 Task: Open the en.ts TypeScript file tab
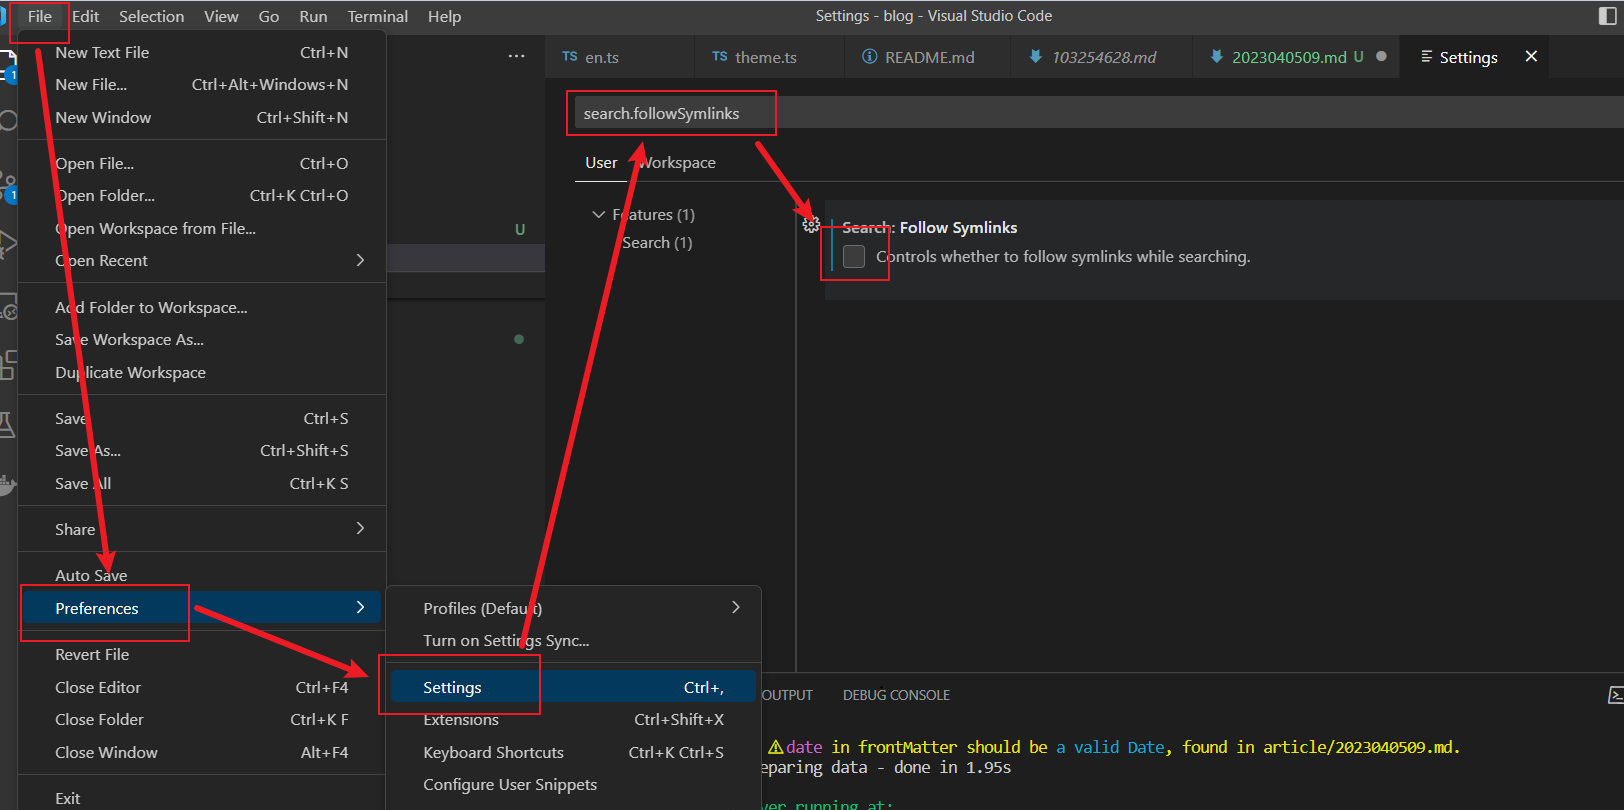(590, 57)
